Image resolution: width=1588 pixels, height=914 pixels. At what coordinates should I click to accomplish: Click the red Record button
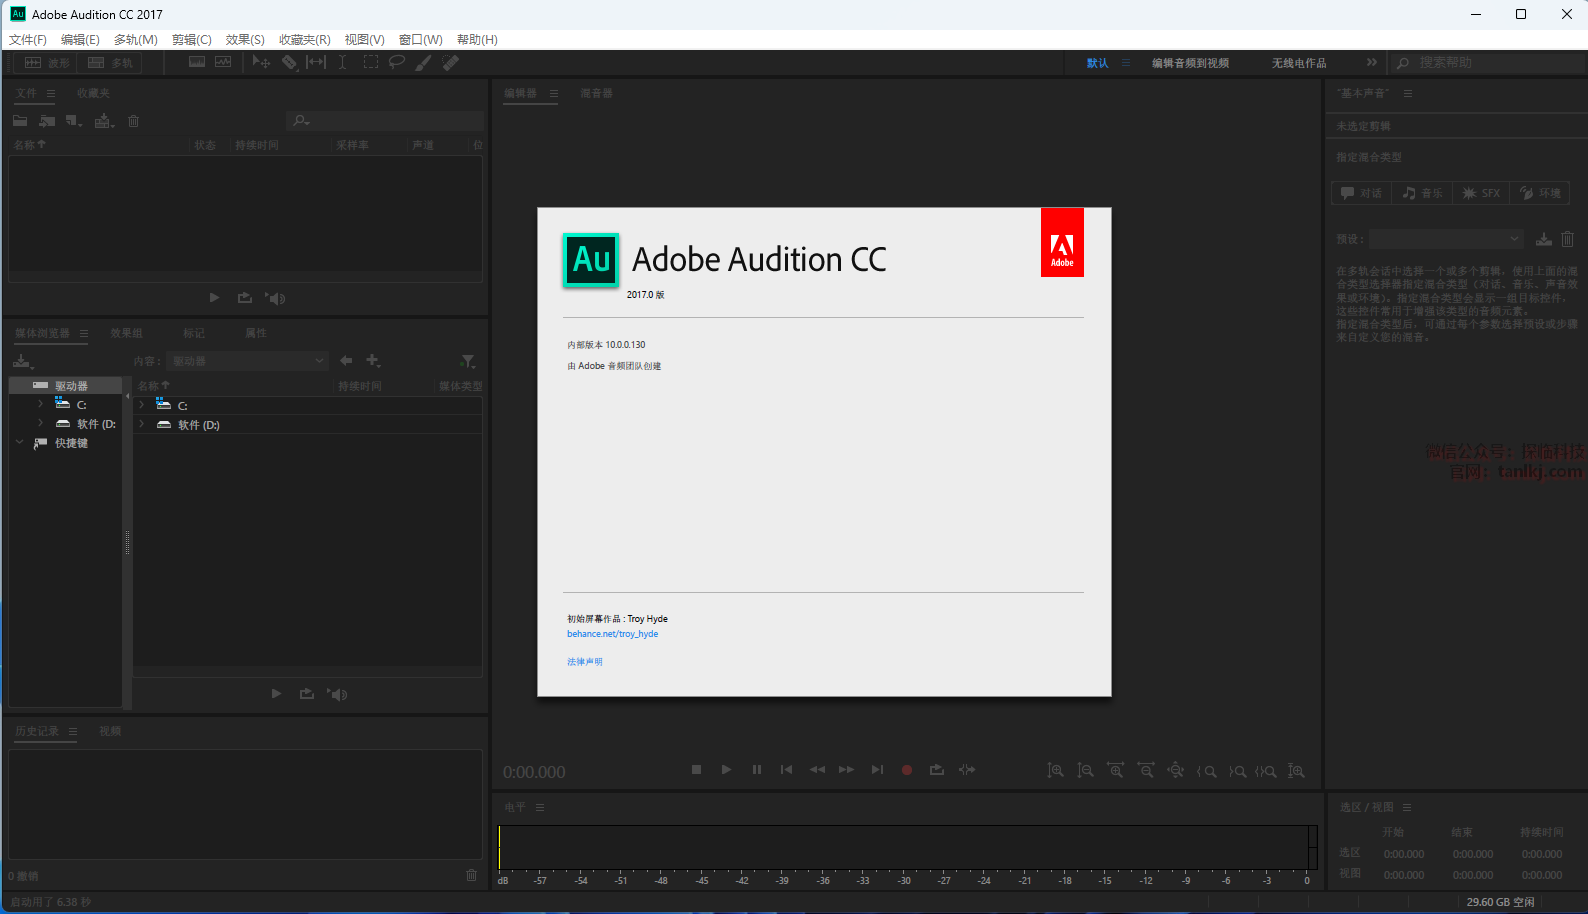[x=907, y=770]
